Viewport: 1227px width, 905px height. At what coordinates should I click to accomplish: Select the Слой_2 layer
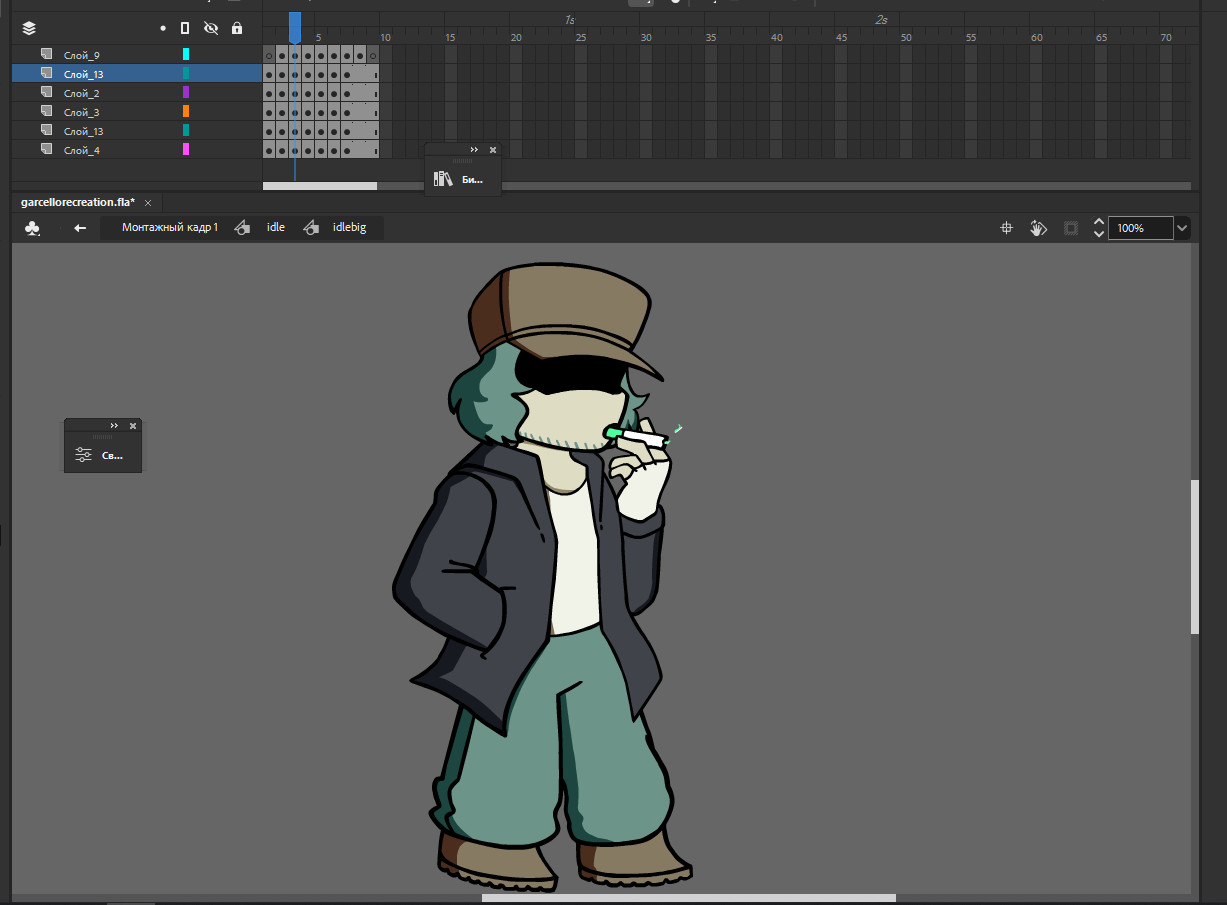click(x=82, y=92)
